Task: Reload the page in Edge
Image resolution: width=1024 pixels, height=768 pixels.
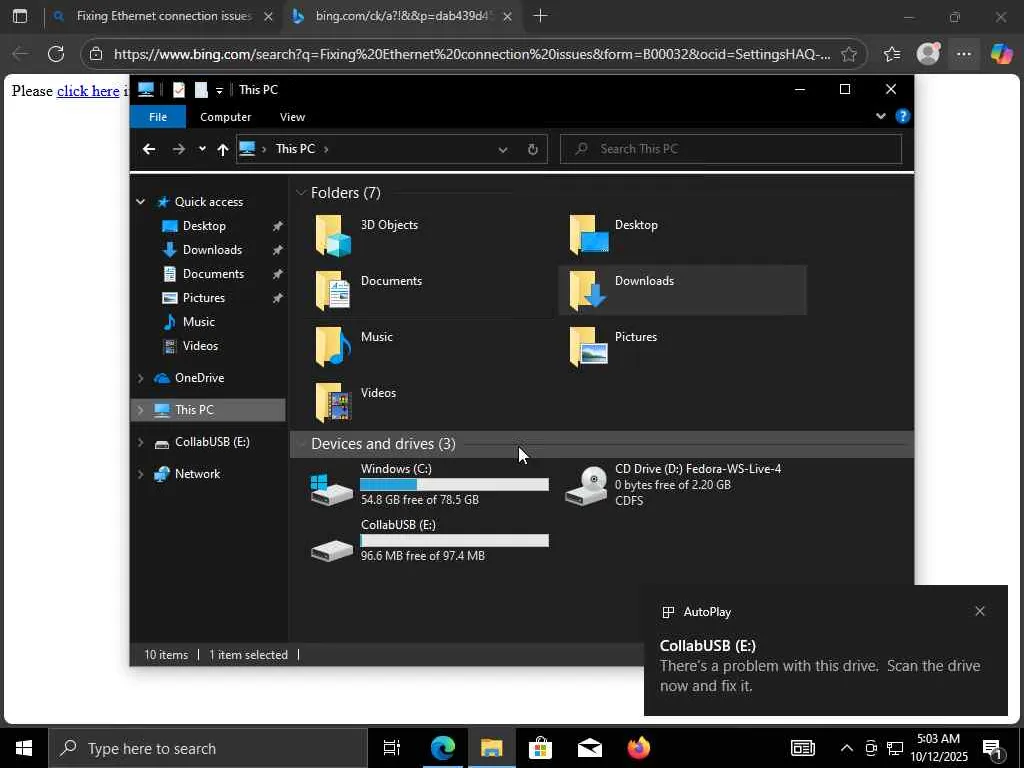Action: tap(56, 54)
